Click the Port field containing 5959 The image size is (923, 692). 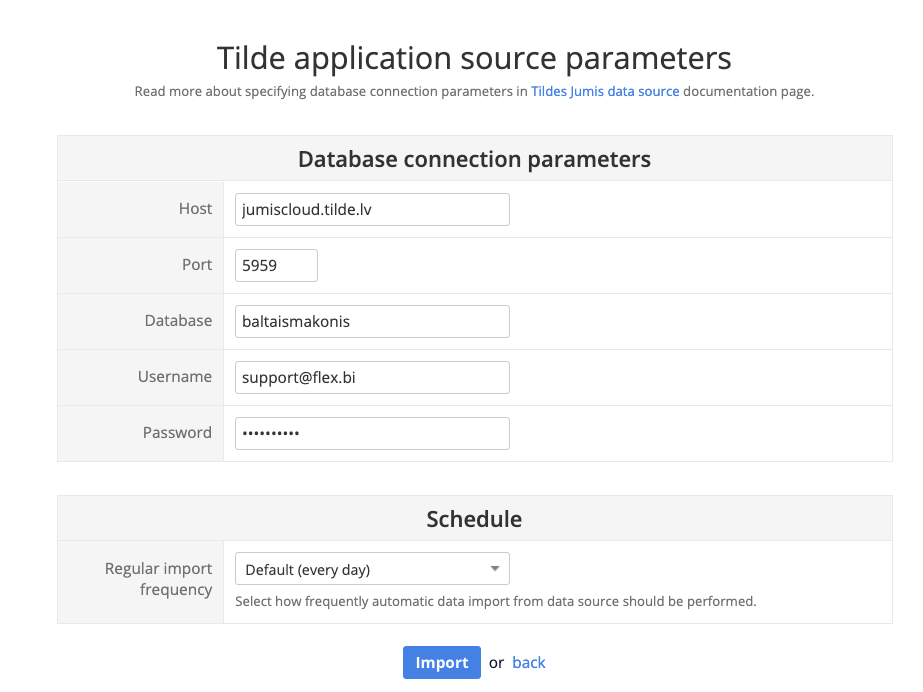(x=276, y=265)
